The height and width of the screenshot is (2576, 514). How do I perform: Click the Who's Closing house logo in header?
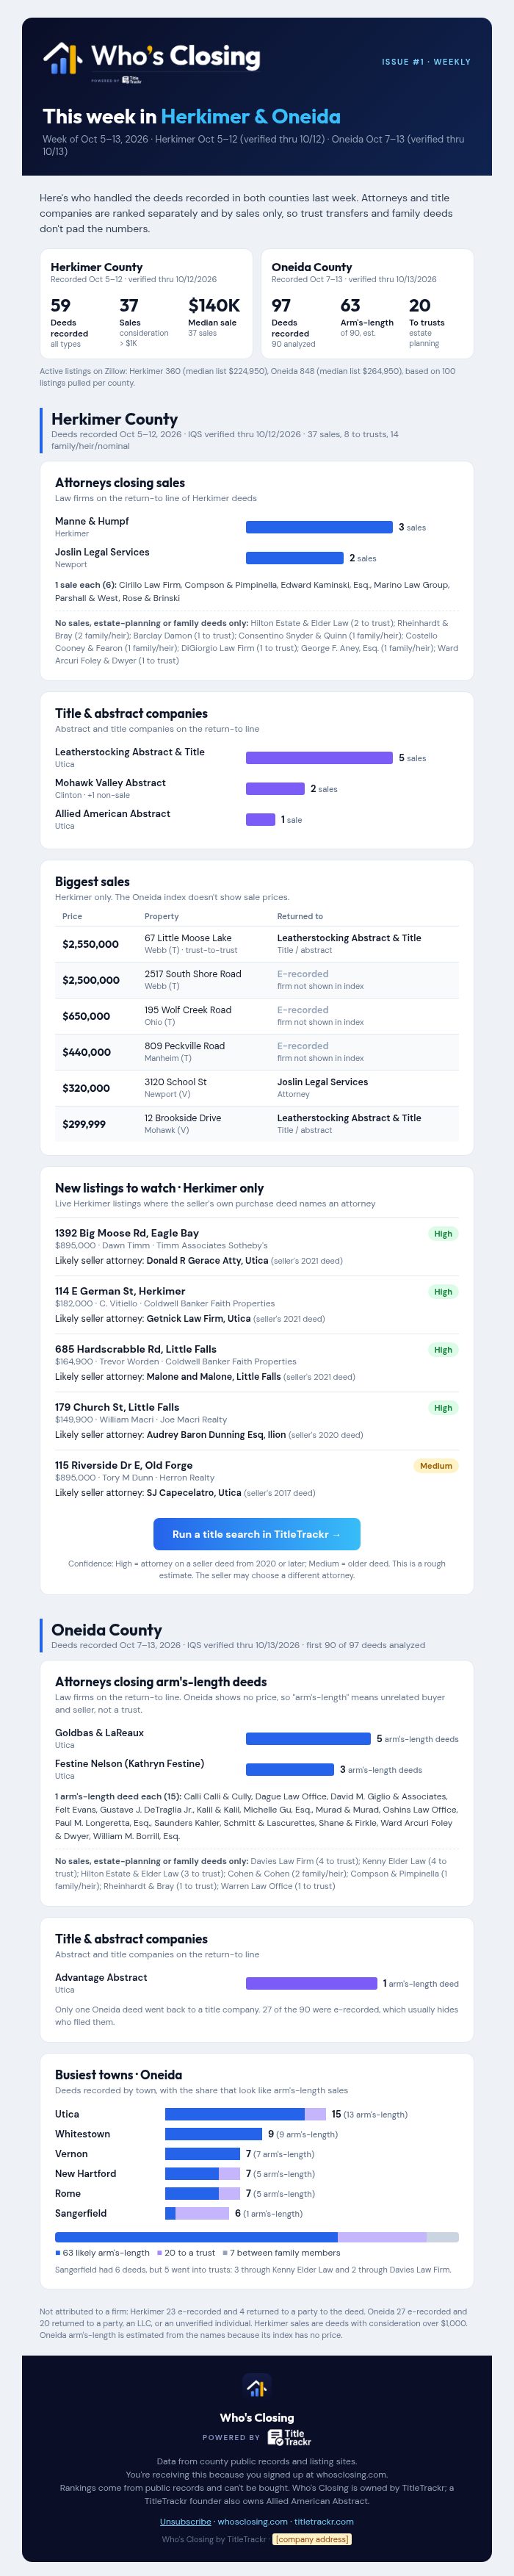(x=62, y=59)
